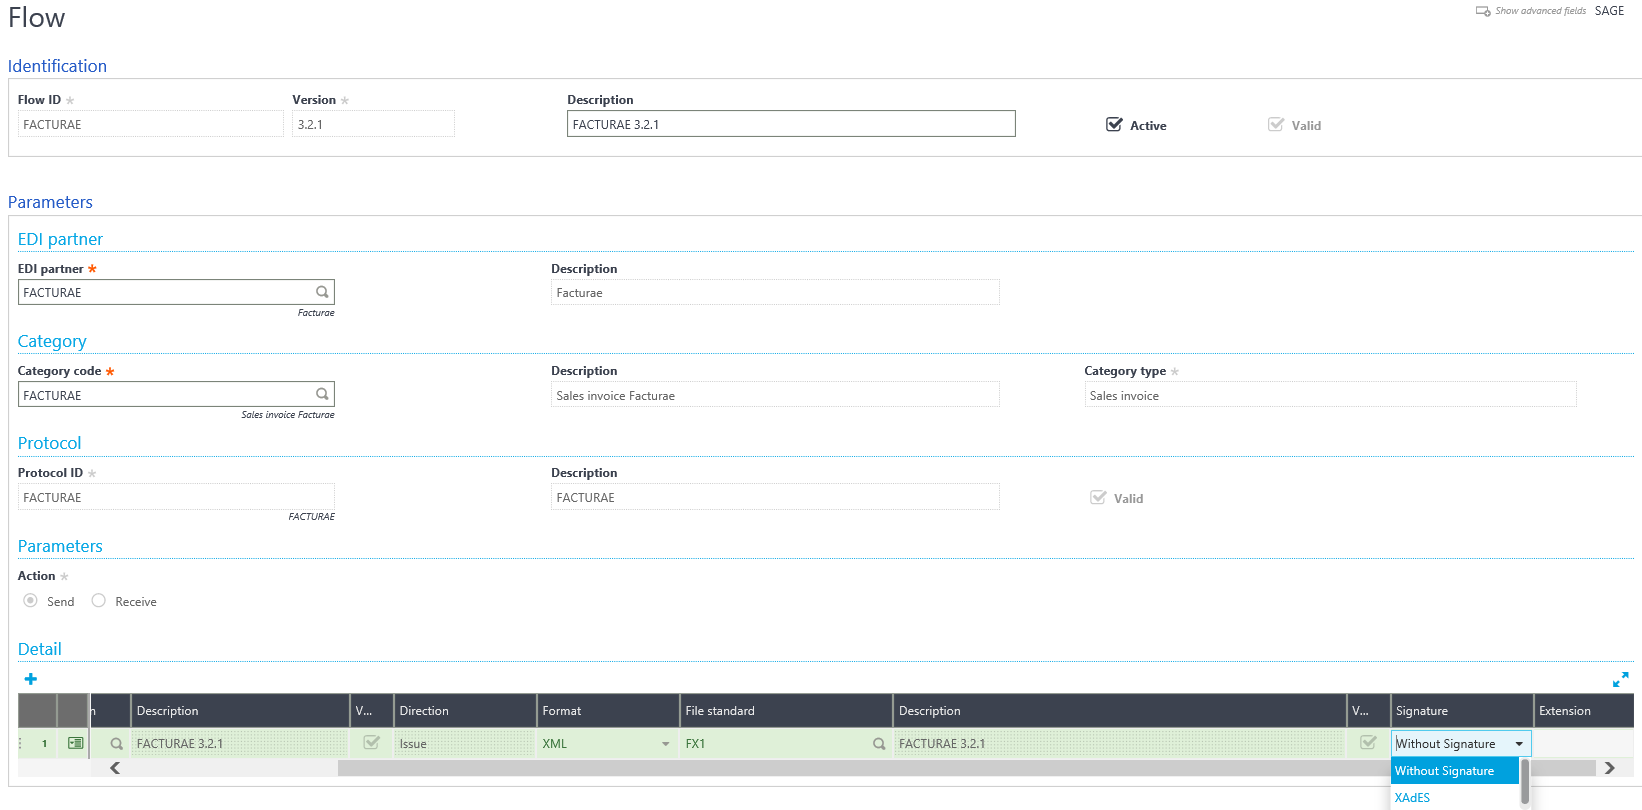Open the Category code lookup magnifier
1642x810 pixels.
click(x=322, y=394)
